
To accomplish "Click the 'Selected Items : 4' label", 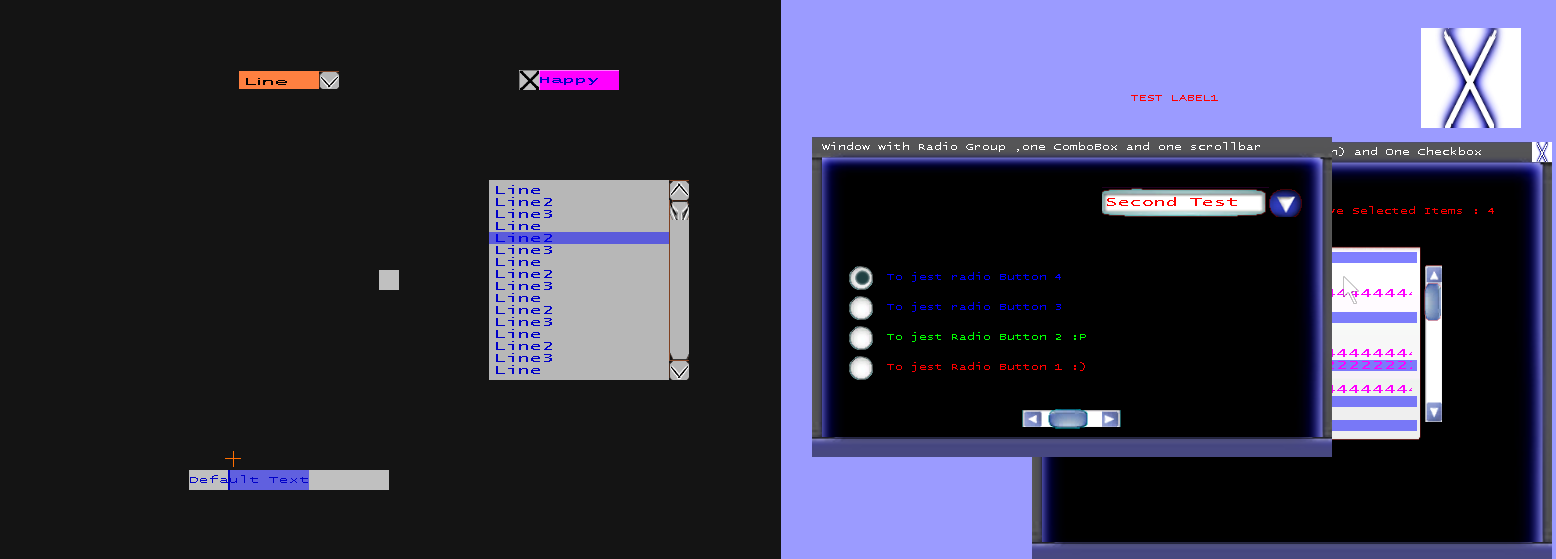I will 1411,211.
